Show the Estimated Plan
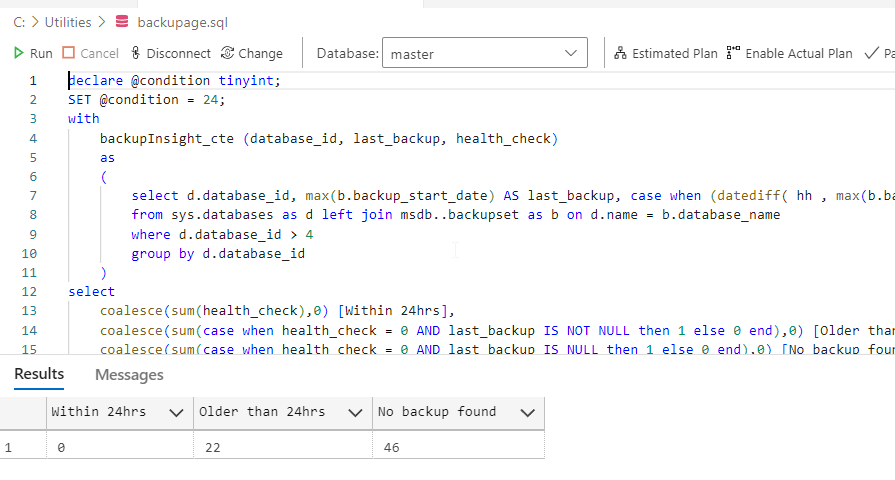The width and height of the screenshot is (895, 480). pos(665,53)
